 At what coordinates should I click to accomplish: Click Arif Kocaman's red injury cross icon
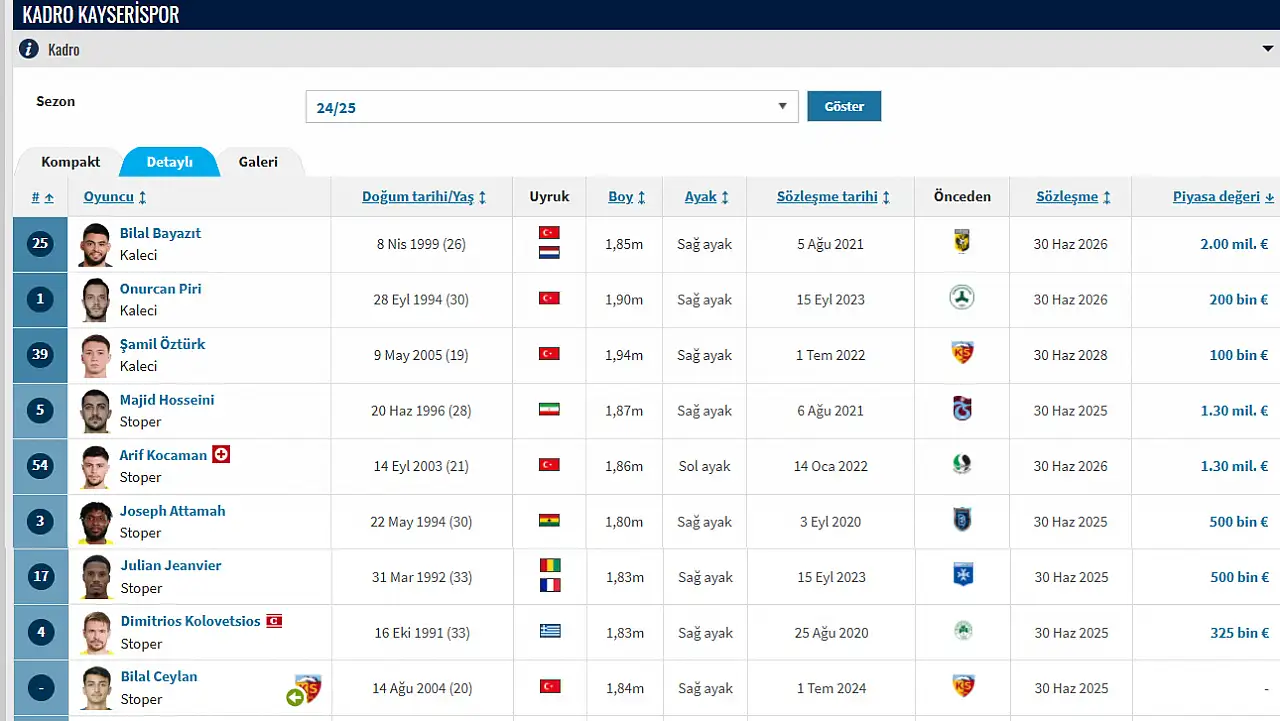221,455
